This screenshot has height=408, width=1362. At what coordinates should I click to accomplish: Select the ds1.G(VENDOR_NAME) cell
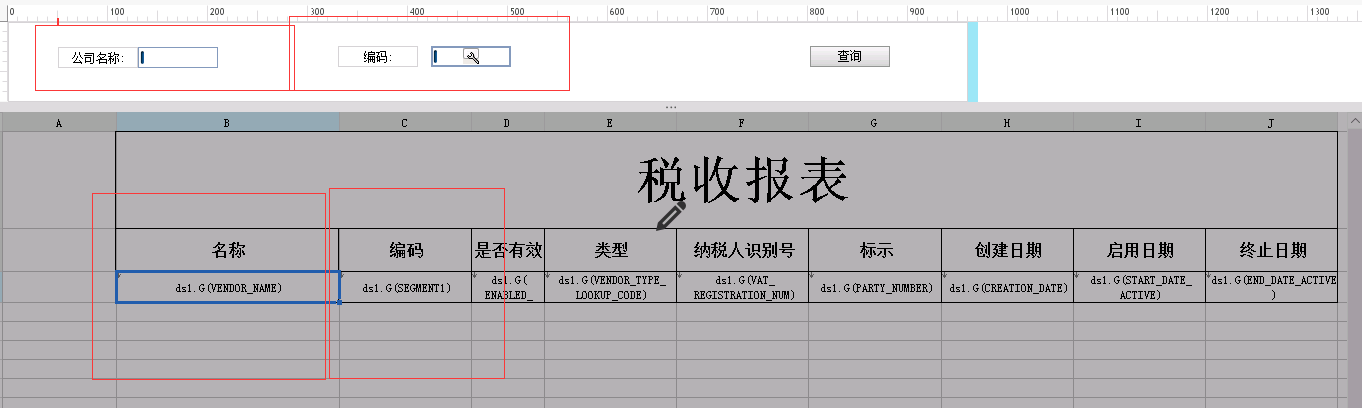pyautogui.click(x=228, y=287)
